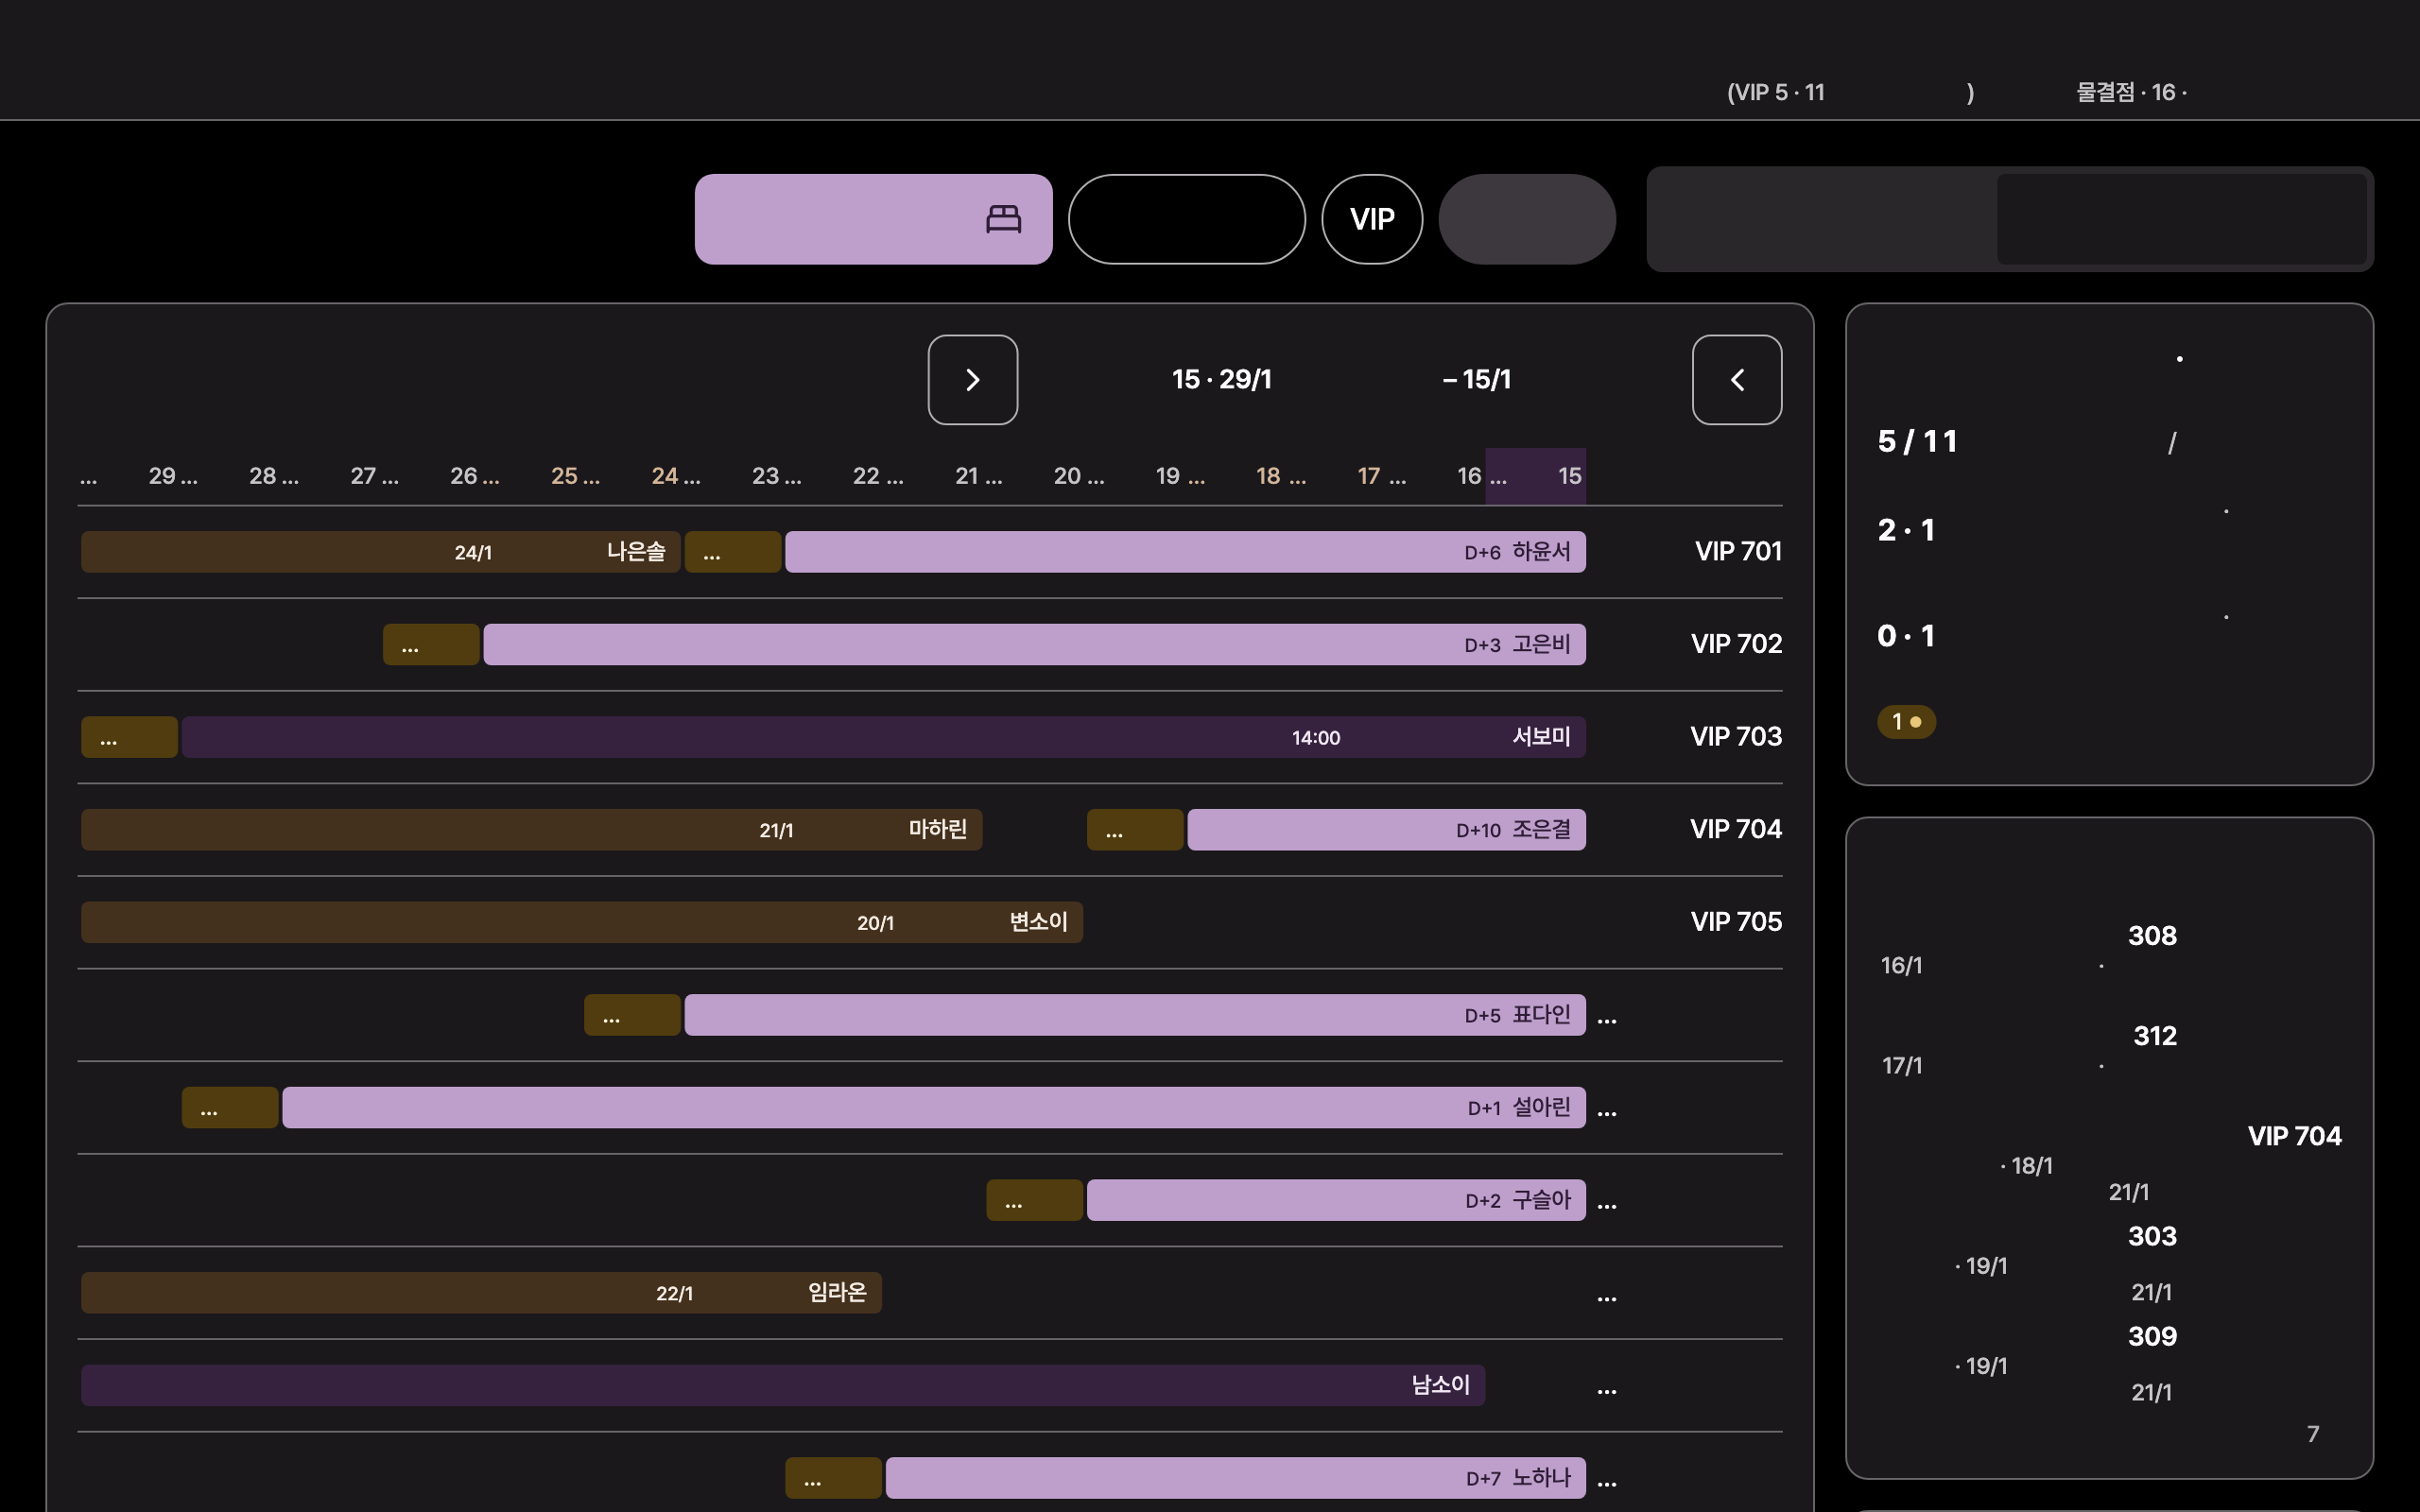Click the VIP 702 room label
The height and width of the screenshot is (1512, 2420).
tap(1736, 644)
